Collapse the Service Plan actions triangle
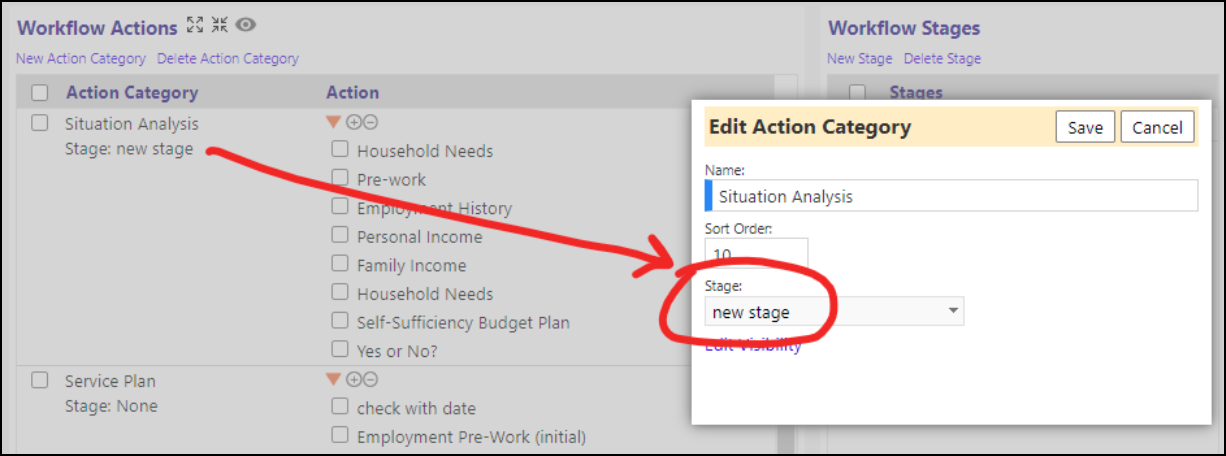This screenshot has width=1226, height=456. (334, 379)
